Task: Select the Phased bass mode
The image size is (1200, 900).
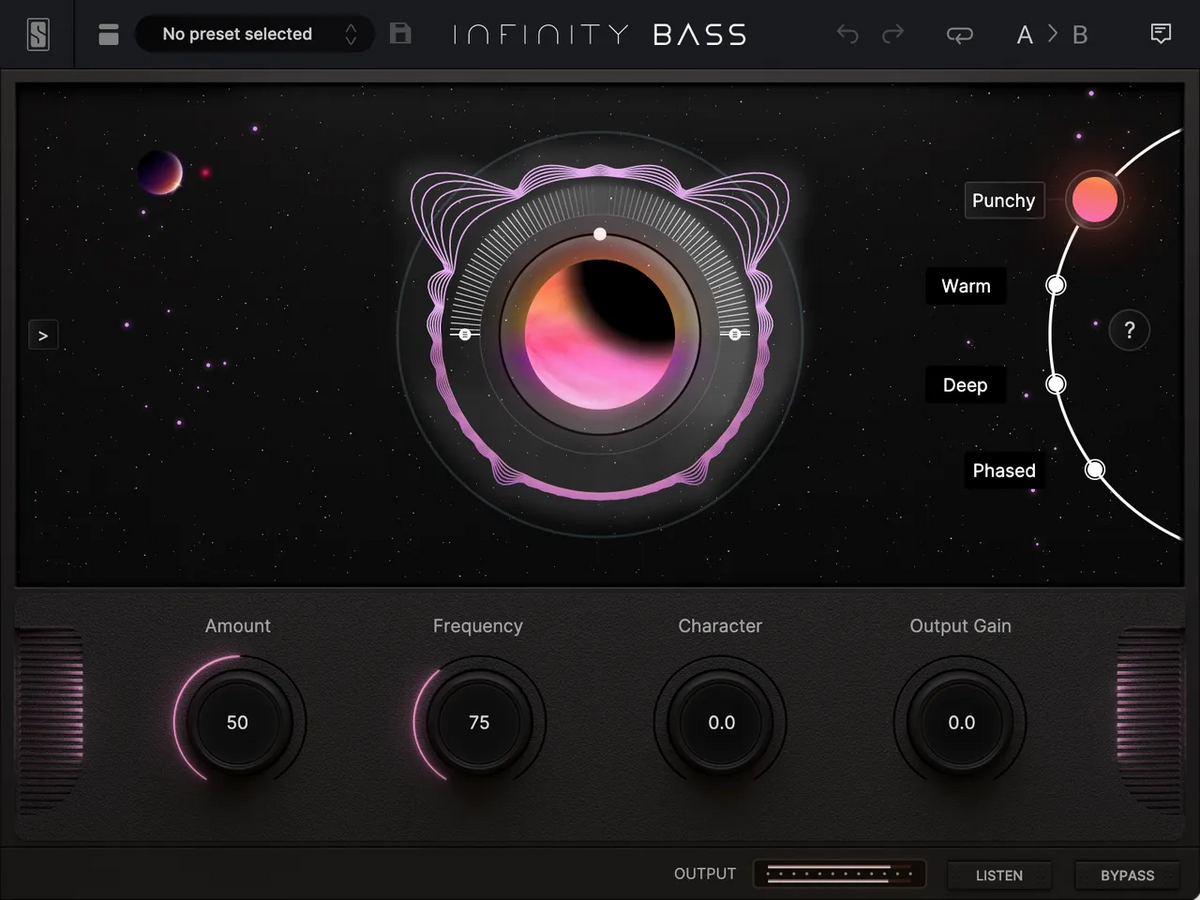Action: pyautogui.click(x=1003, y=470)
